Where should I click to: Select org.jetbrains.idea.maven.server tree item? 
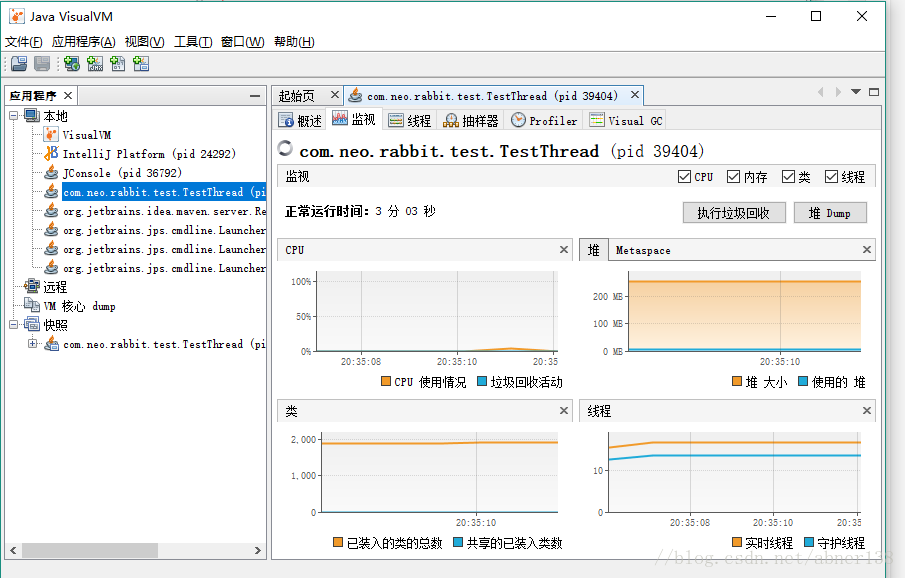164,211
